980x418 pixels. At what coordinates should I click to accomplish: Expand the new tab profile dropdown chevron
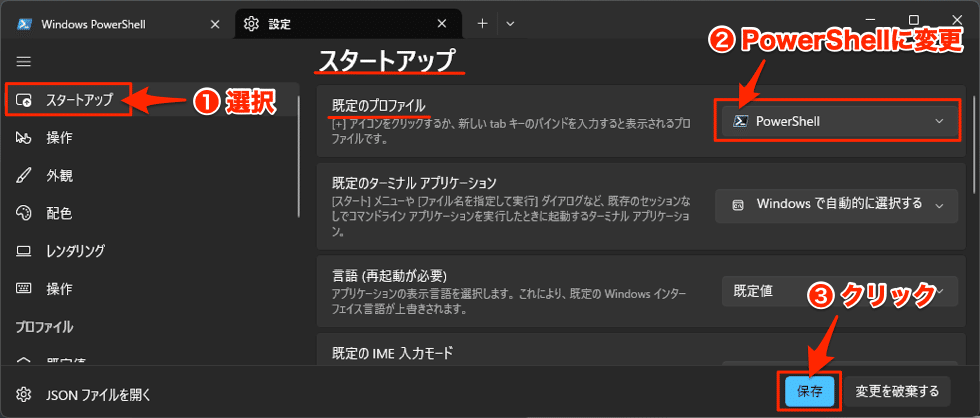coord(510,24)
